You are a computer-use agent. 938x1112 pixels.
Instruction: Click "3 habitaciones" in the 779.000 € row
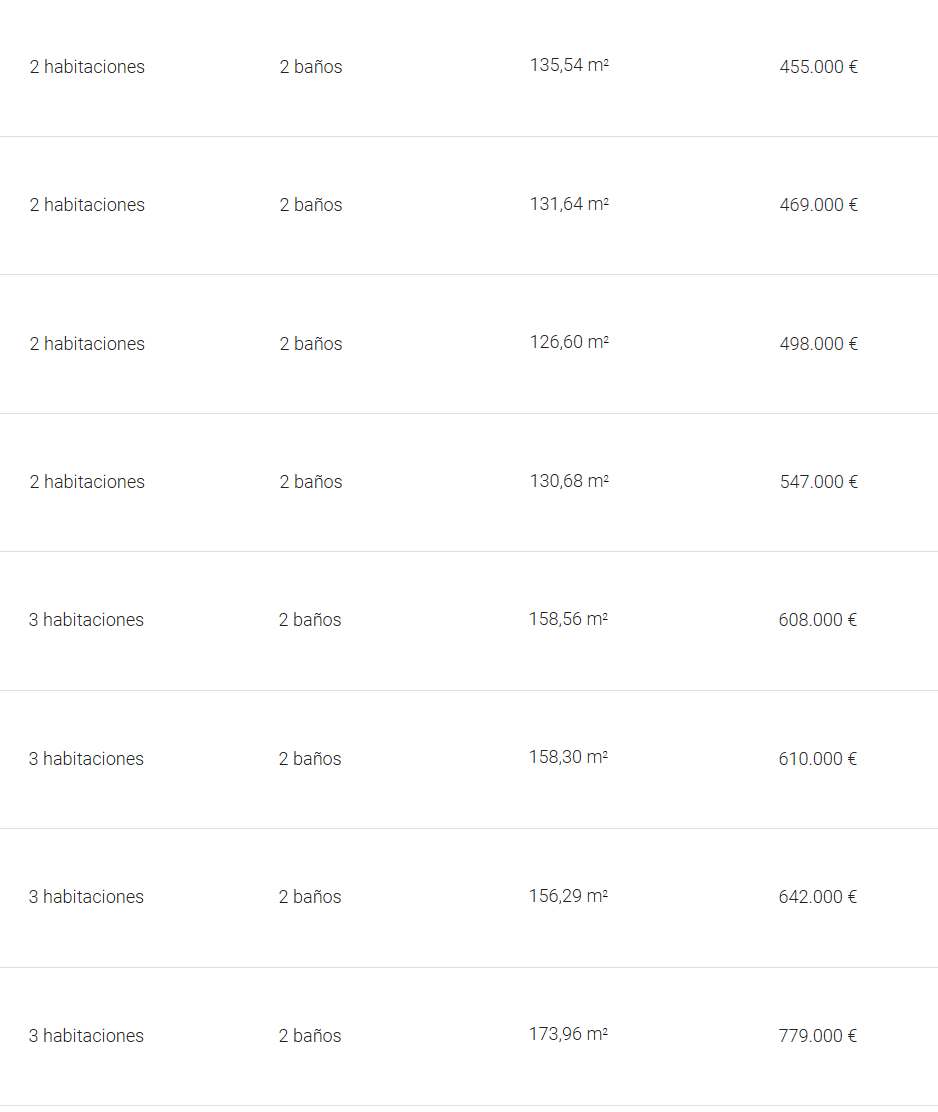[x=86, y=1036]
